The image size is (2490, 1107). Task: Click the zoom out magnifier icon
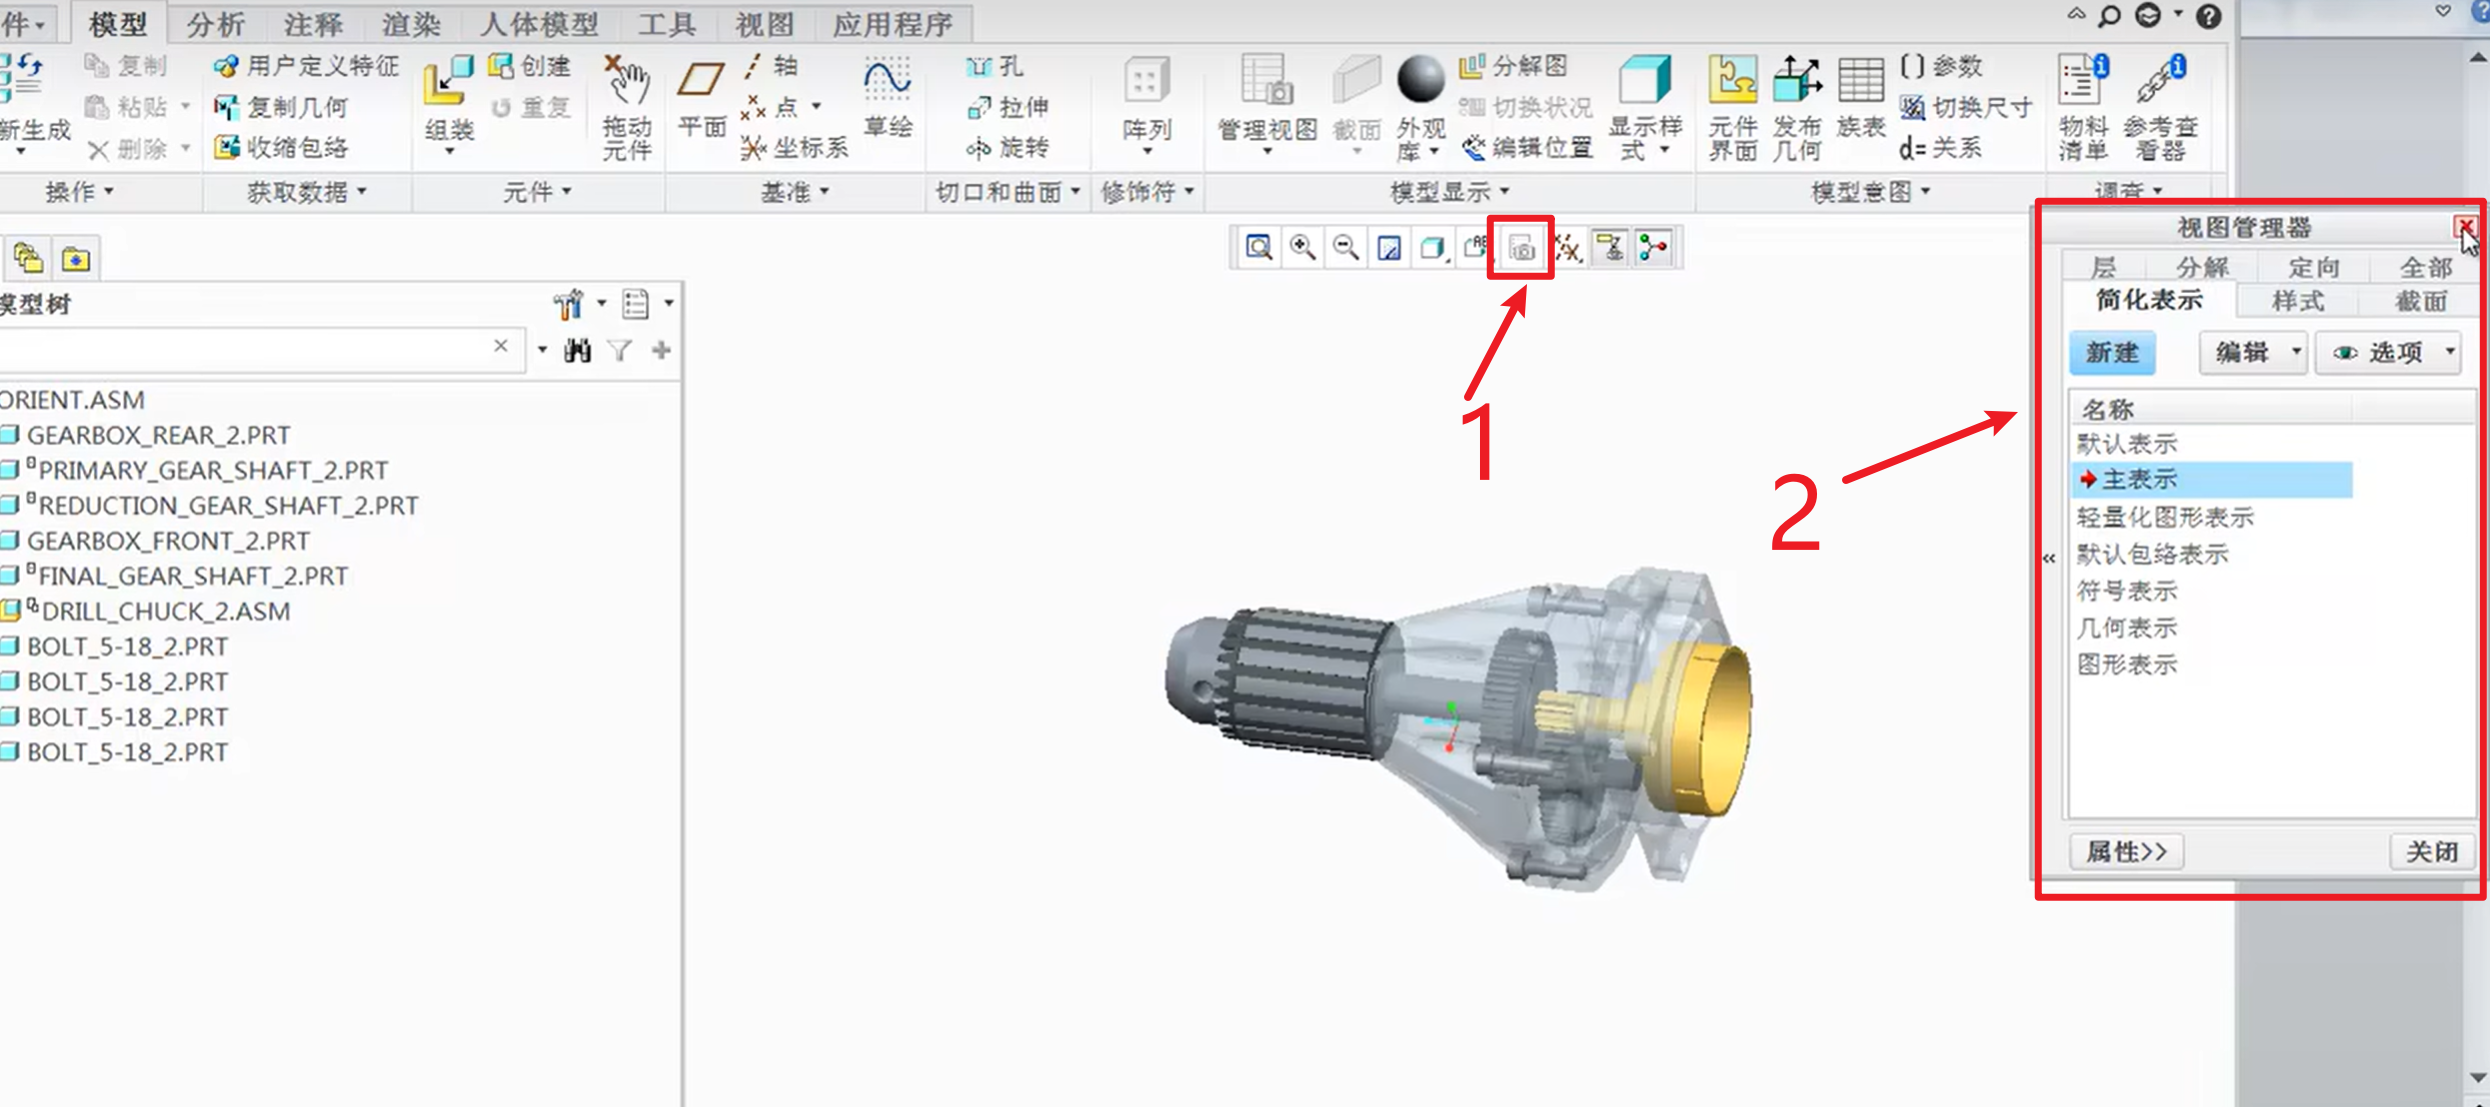pyautogui.click(x=1346, y=248)
